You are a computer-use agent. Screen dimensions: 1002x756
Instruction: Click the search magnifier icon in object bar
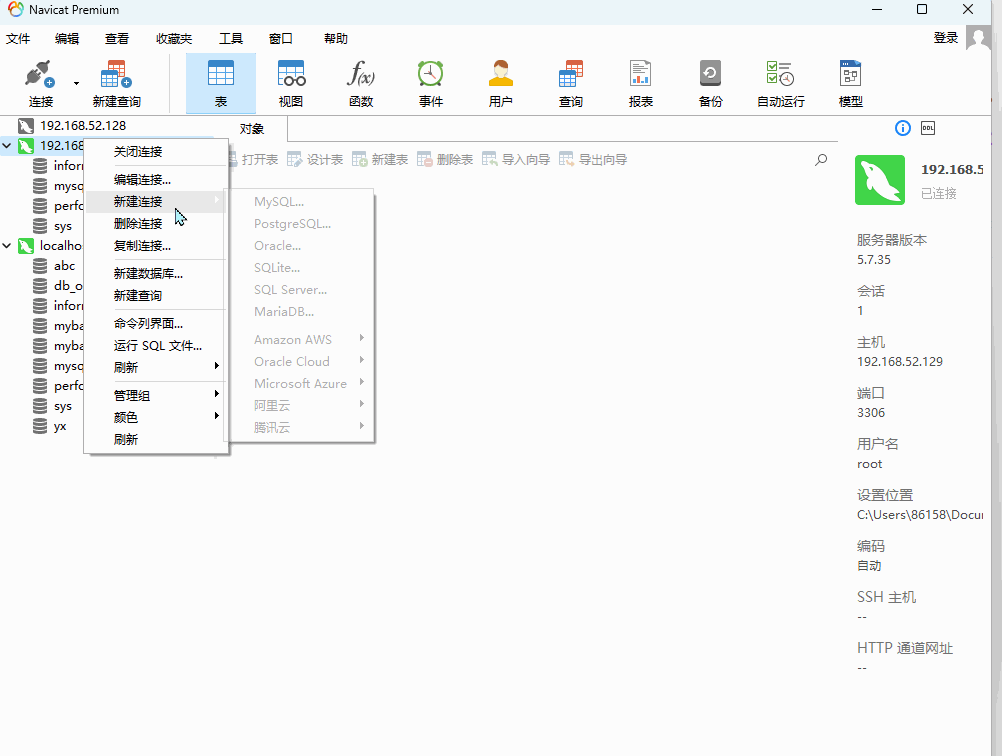pos(821,160)
